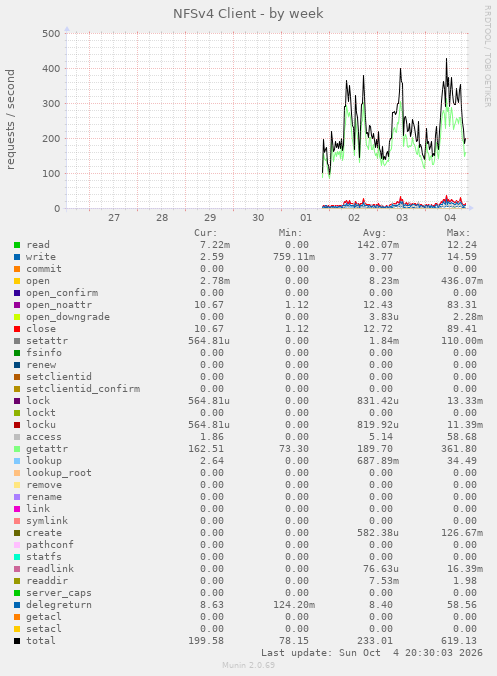Click the setattr current value 564.81u
The height and width of the screenshot is (676, 497).
(x=209, y=341)
